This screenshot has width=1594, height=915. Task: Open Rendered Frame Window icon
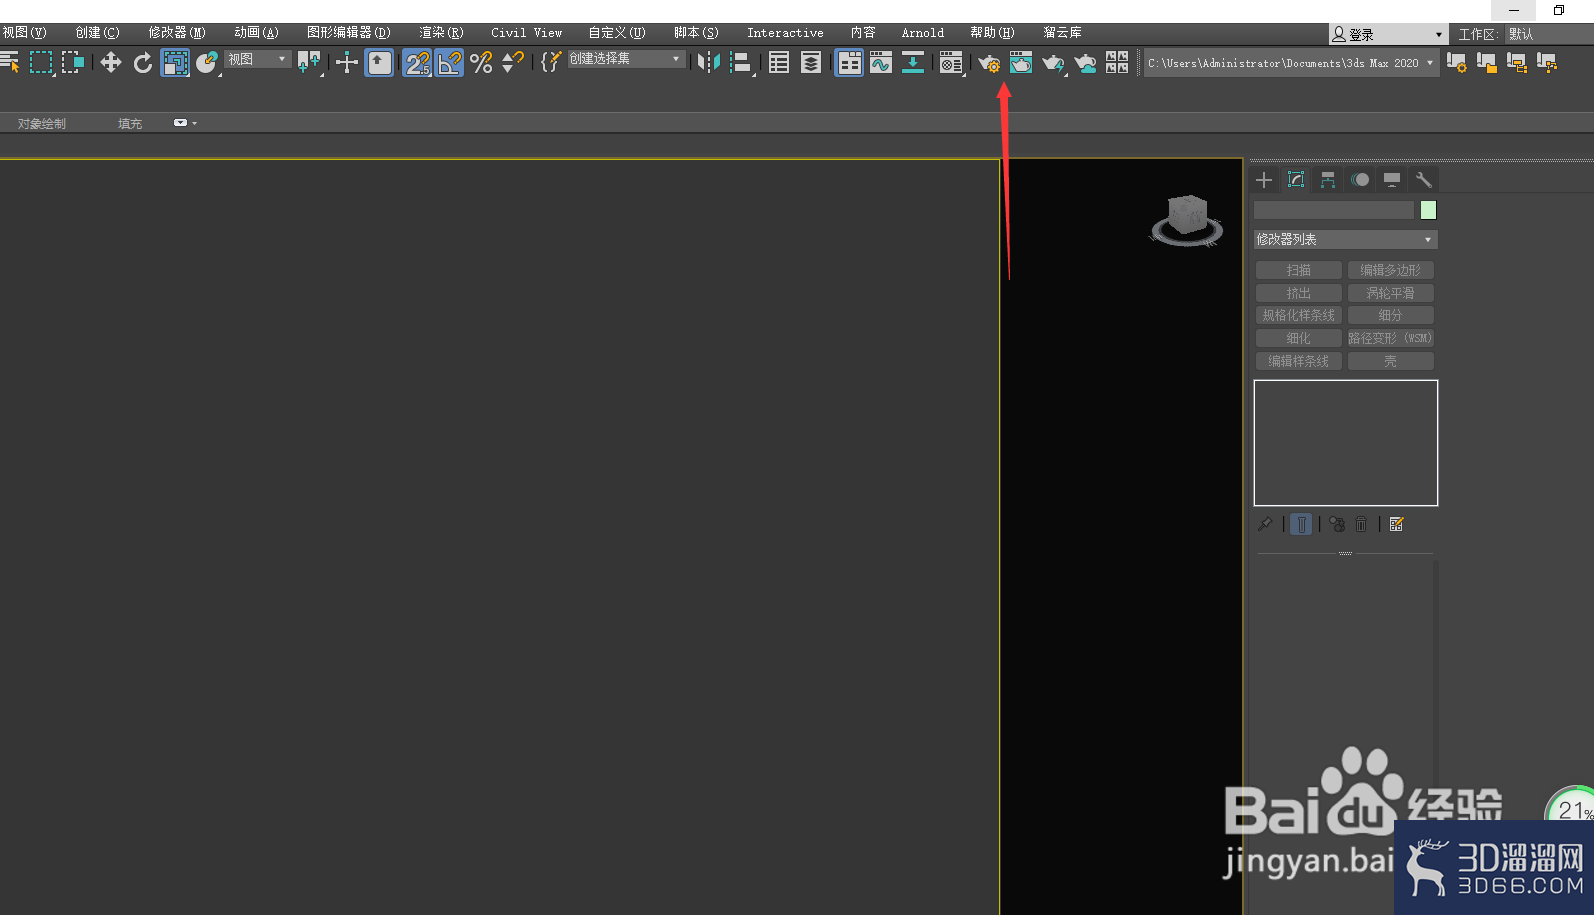[x=1021, y=63]
